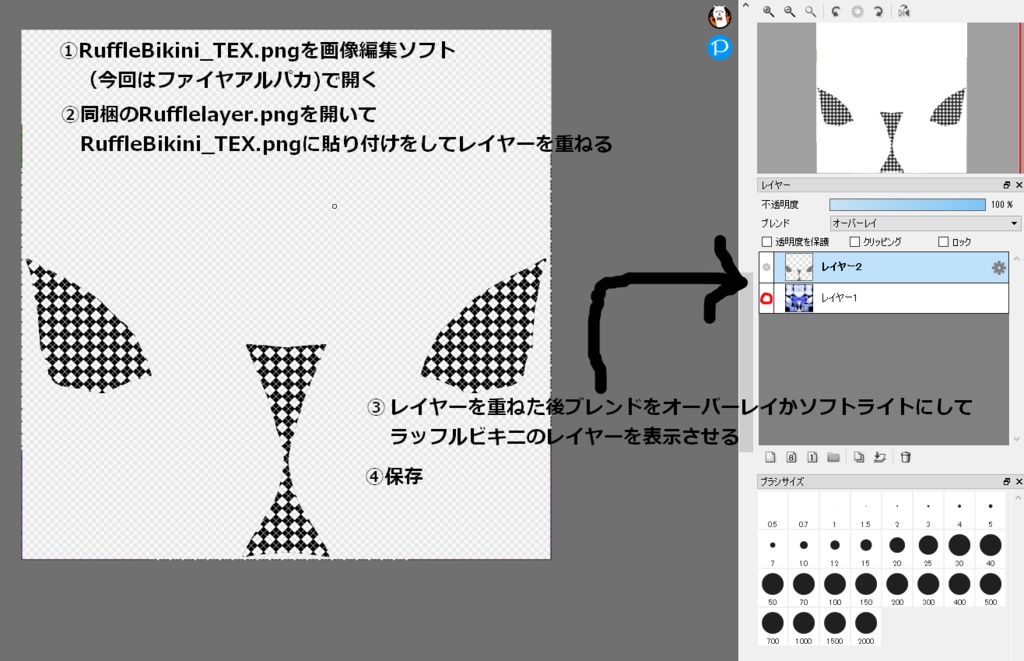This screenshot has width=1024, height=661.
Task: Duplicate the current layer
Action: (x=860, y=457)
